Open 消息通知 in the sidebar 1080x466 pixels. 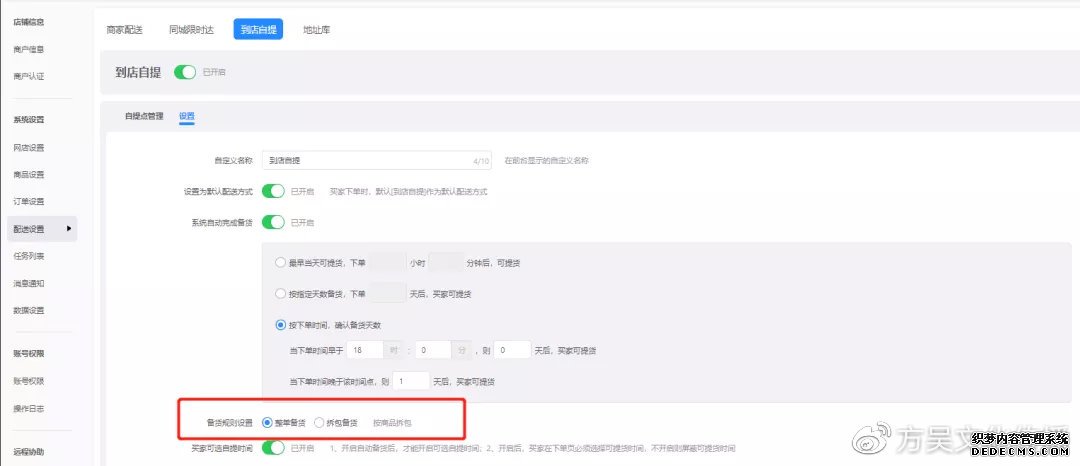[29, 283]
